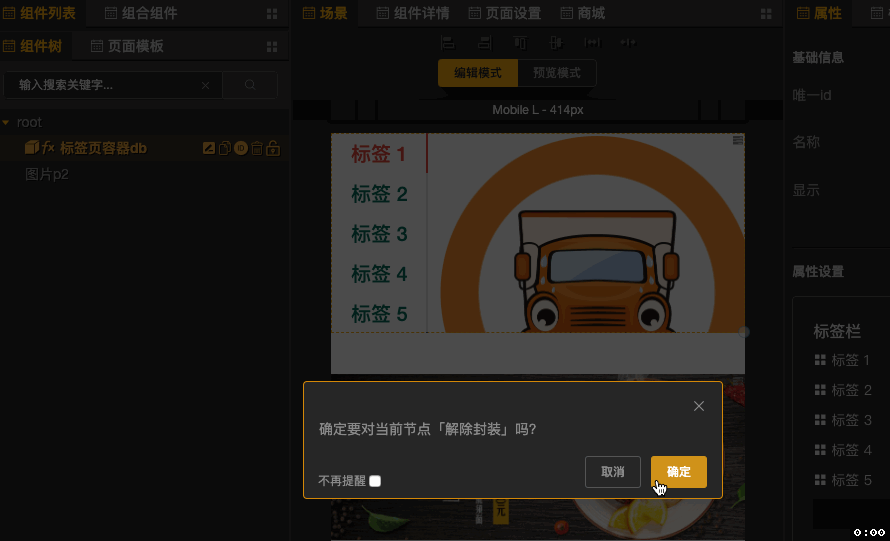Image resolution: width=890 pixels, height=541 pixels.
Task: Click the grid icon next to 标签 2 in 标签栏
Action: tap(820, 390)
